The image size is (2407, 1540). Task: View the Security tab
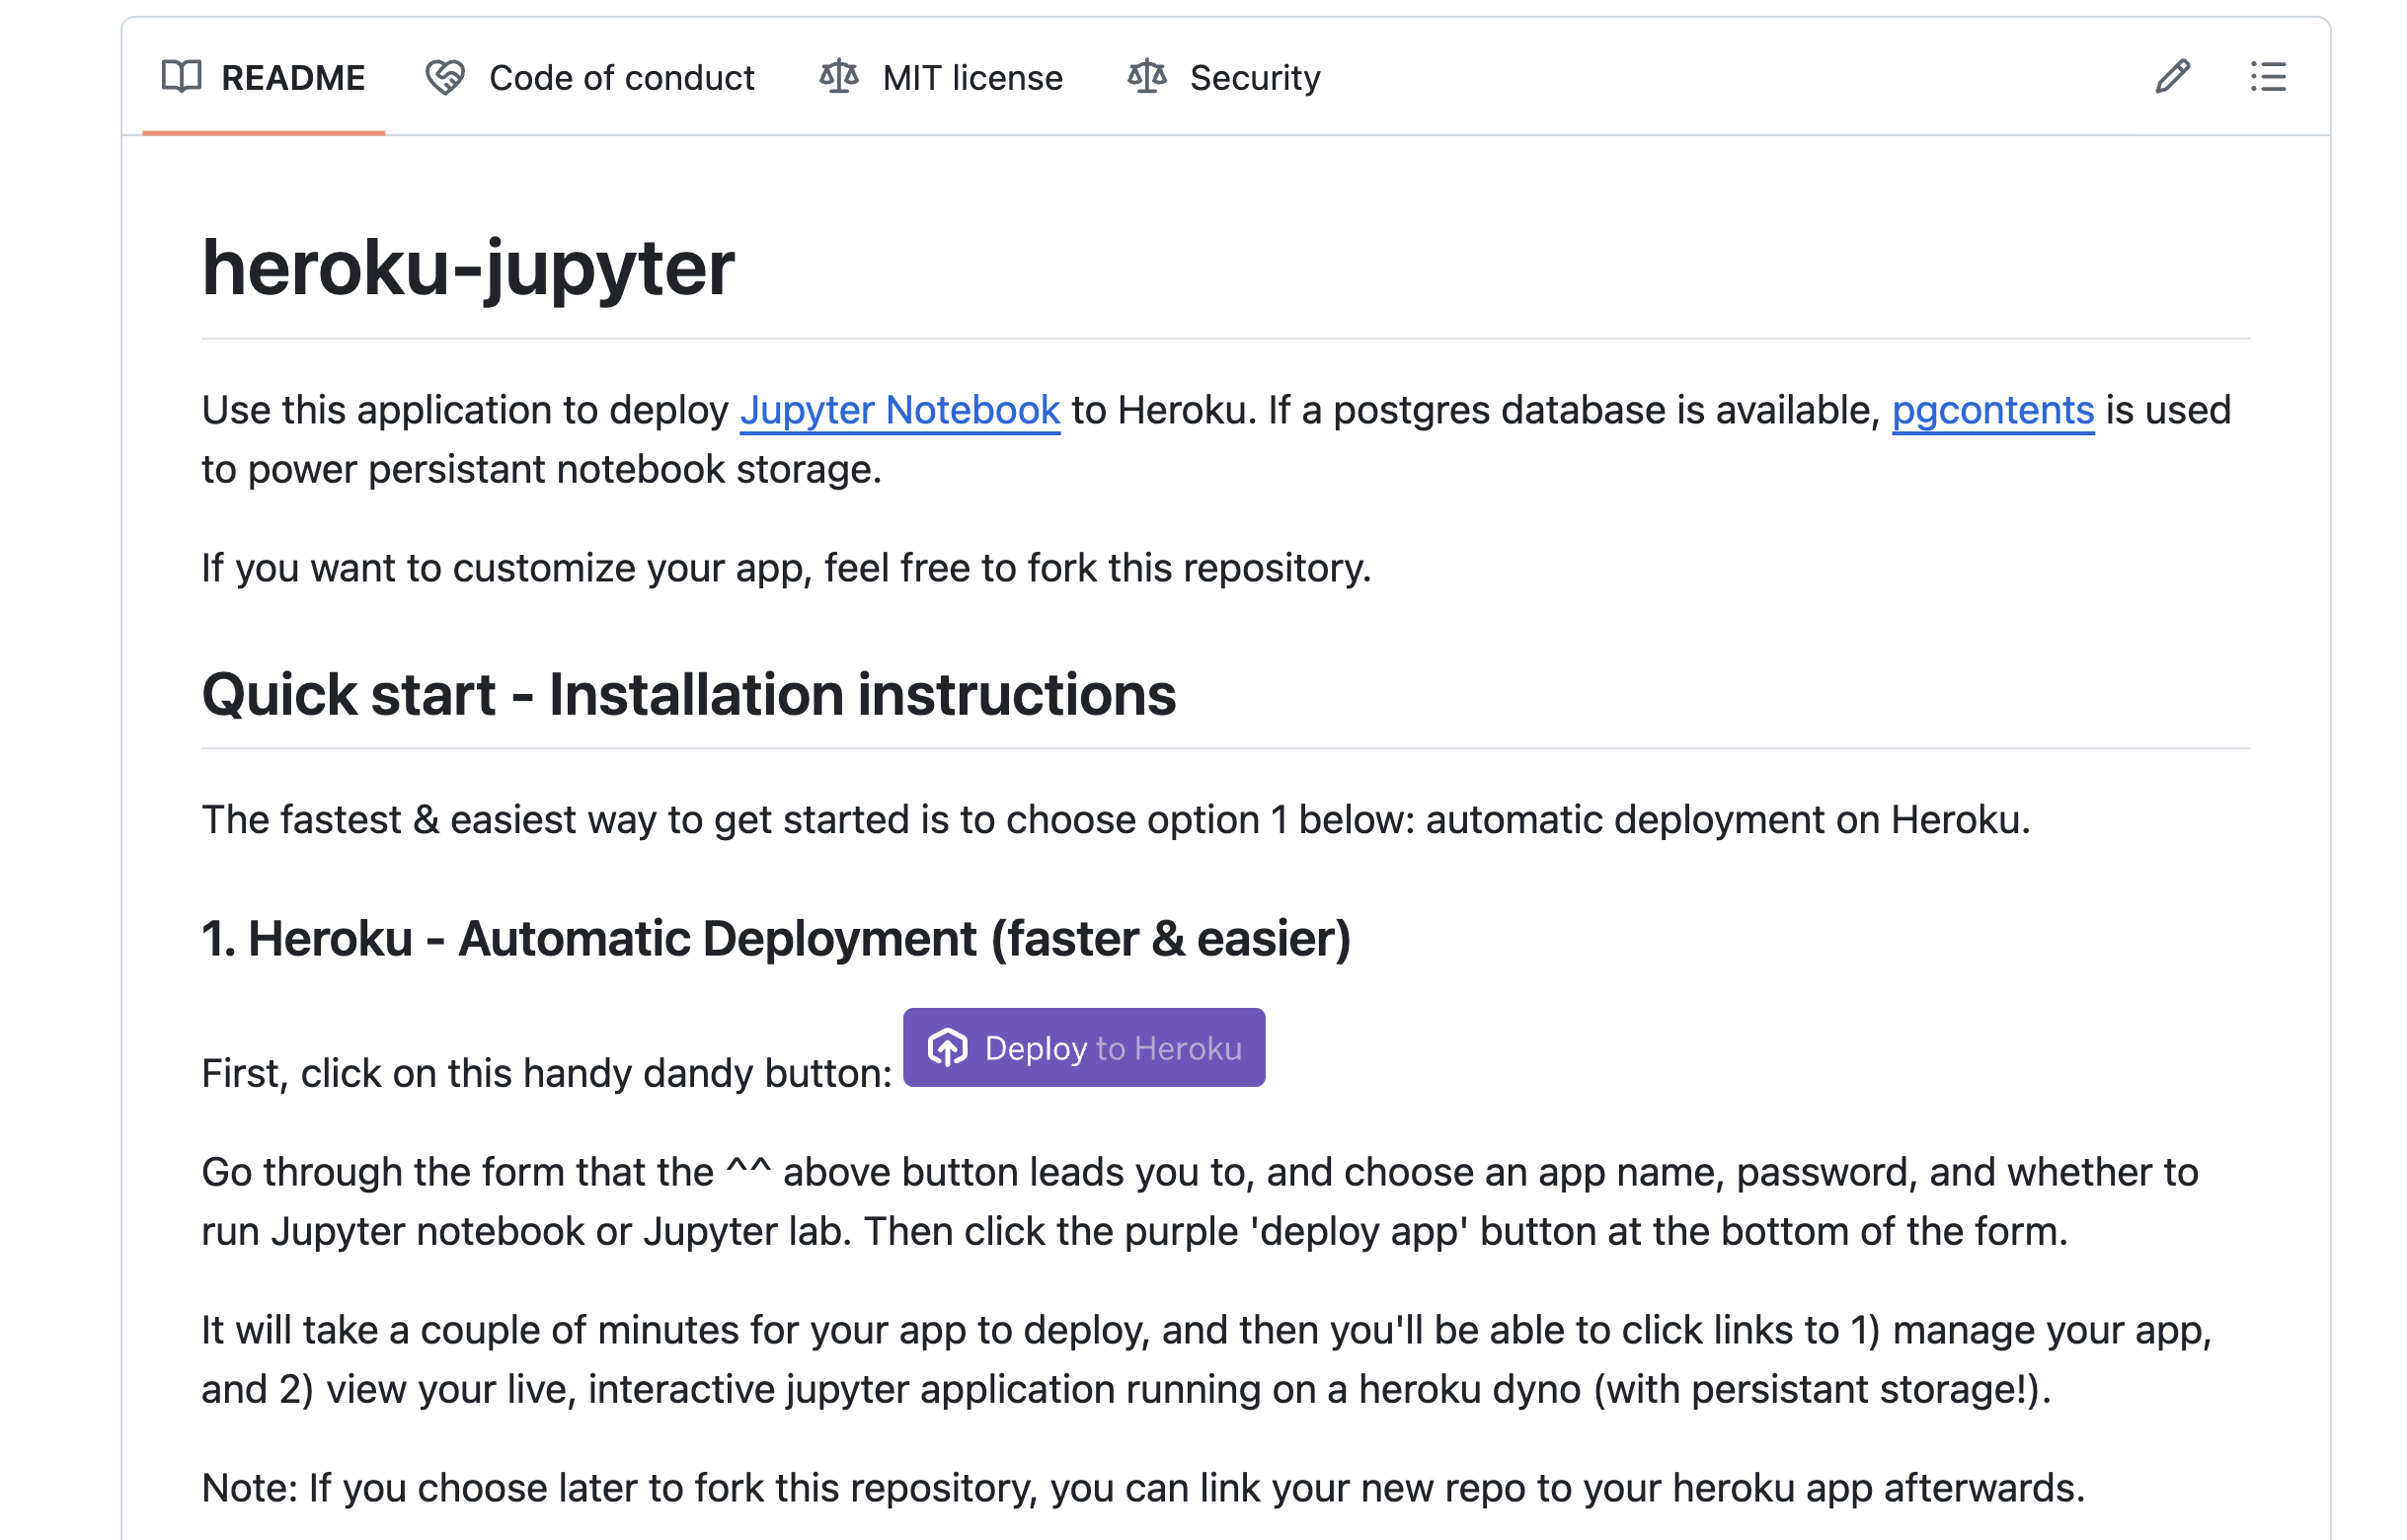(x=1223, y=77)
